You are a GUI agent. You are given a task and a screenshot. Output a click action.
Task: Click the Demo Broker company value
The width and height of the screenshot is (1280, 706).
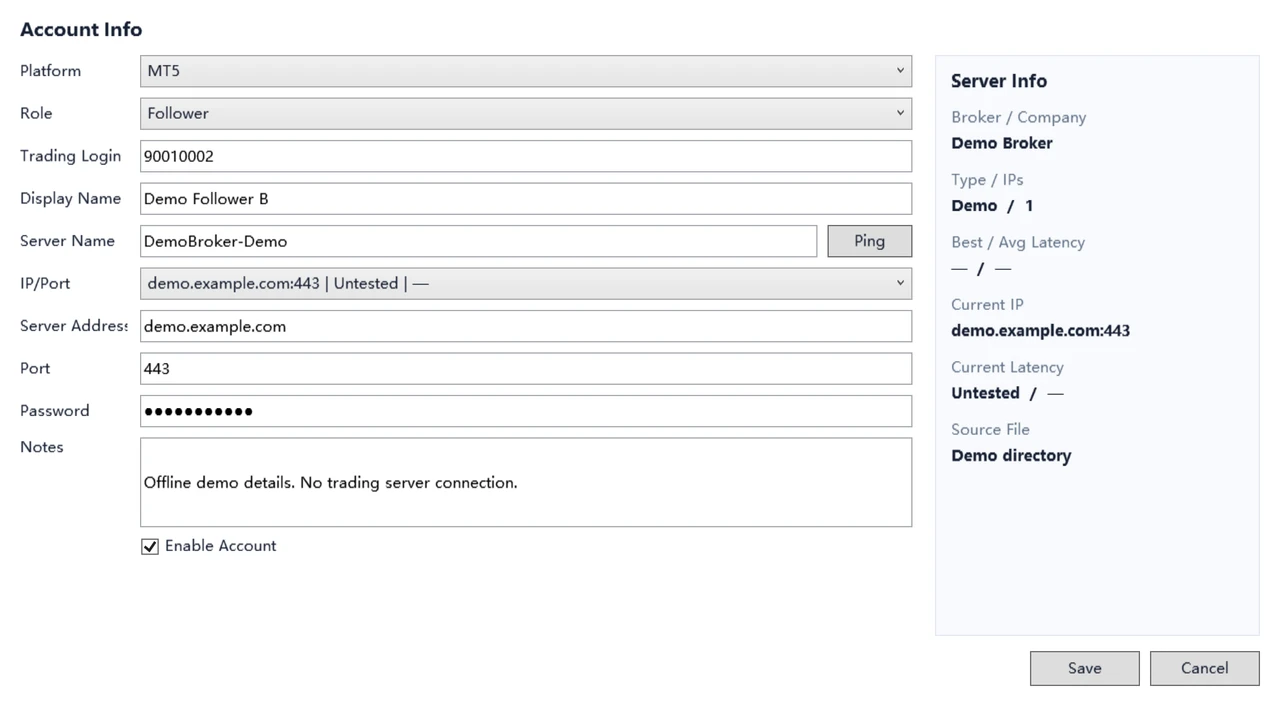click(1002, 143)
